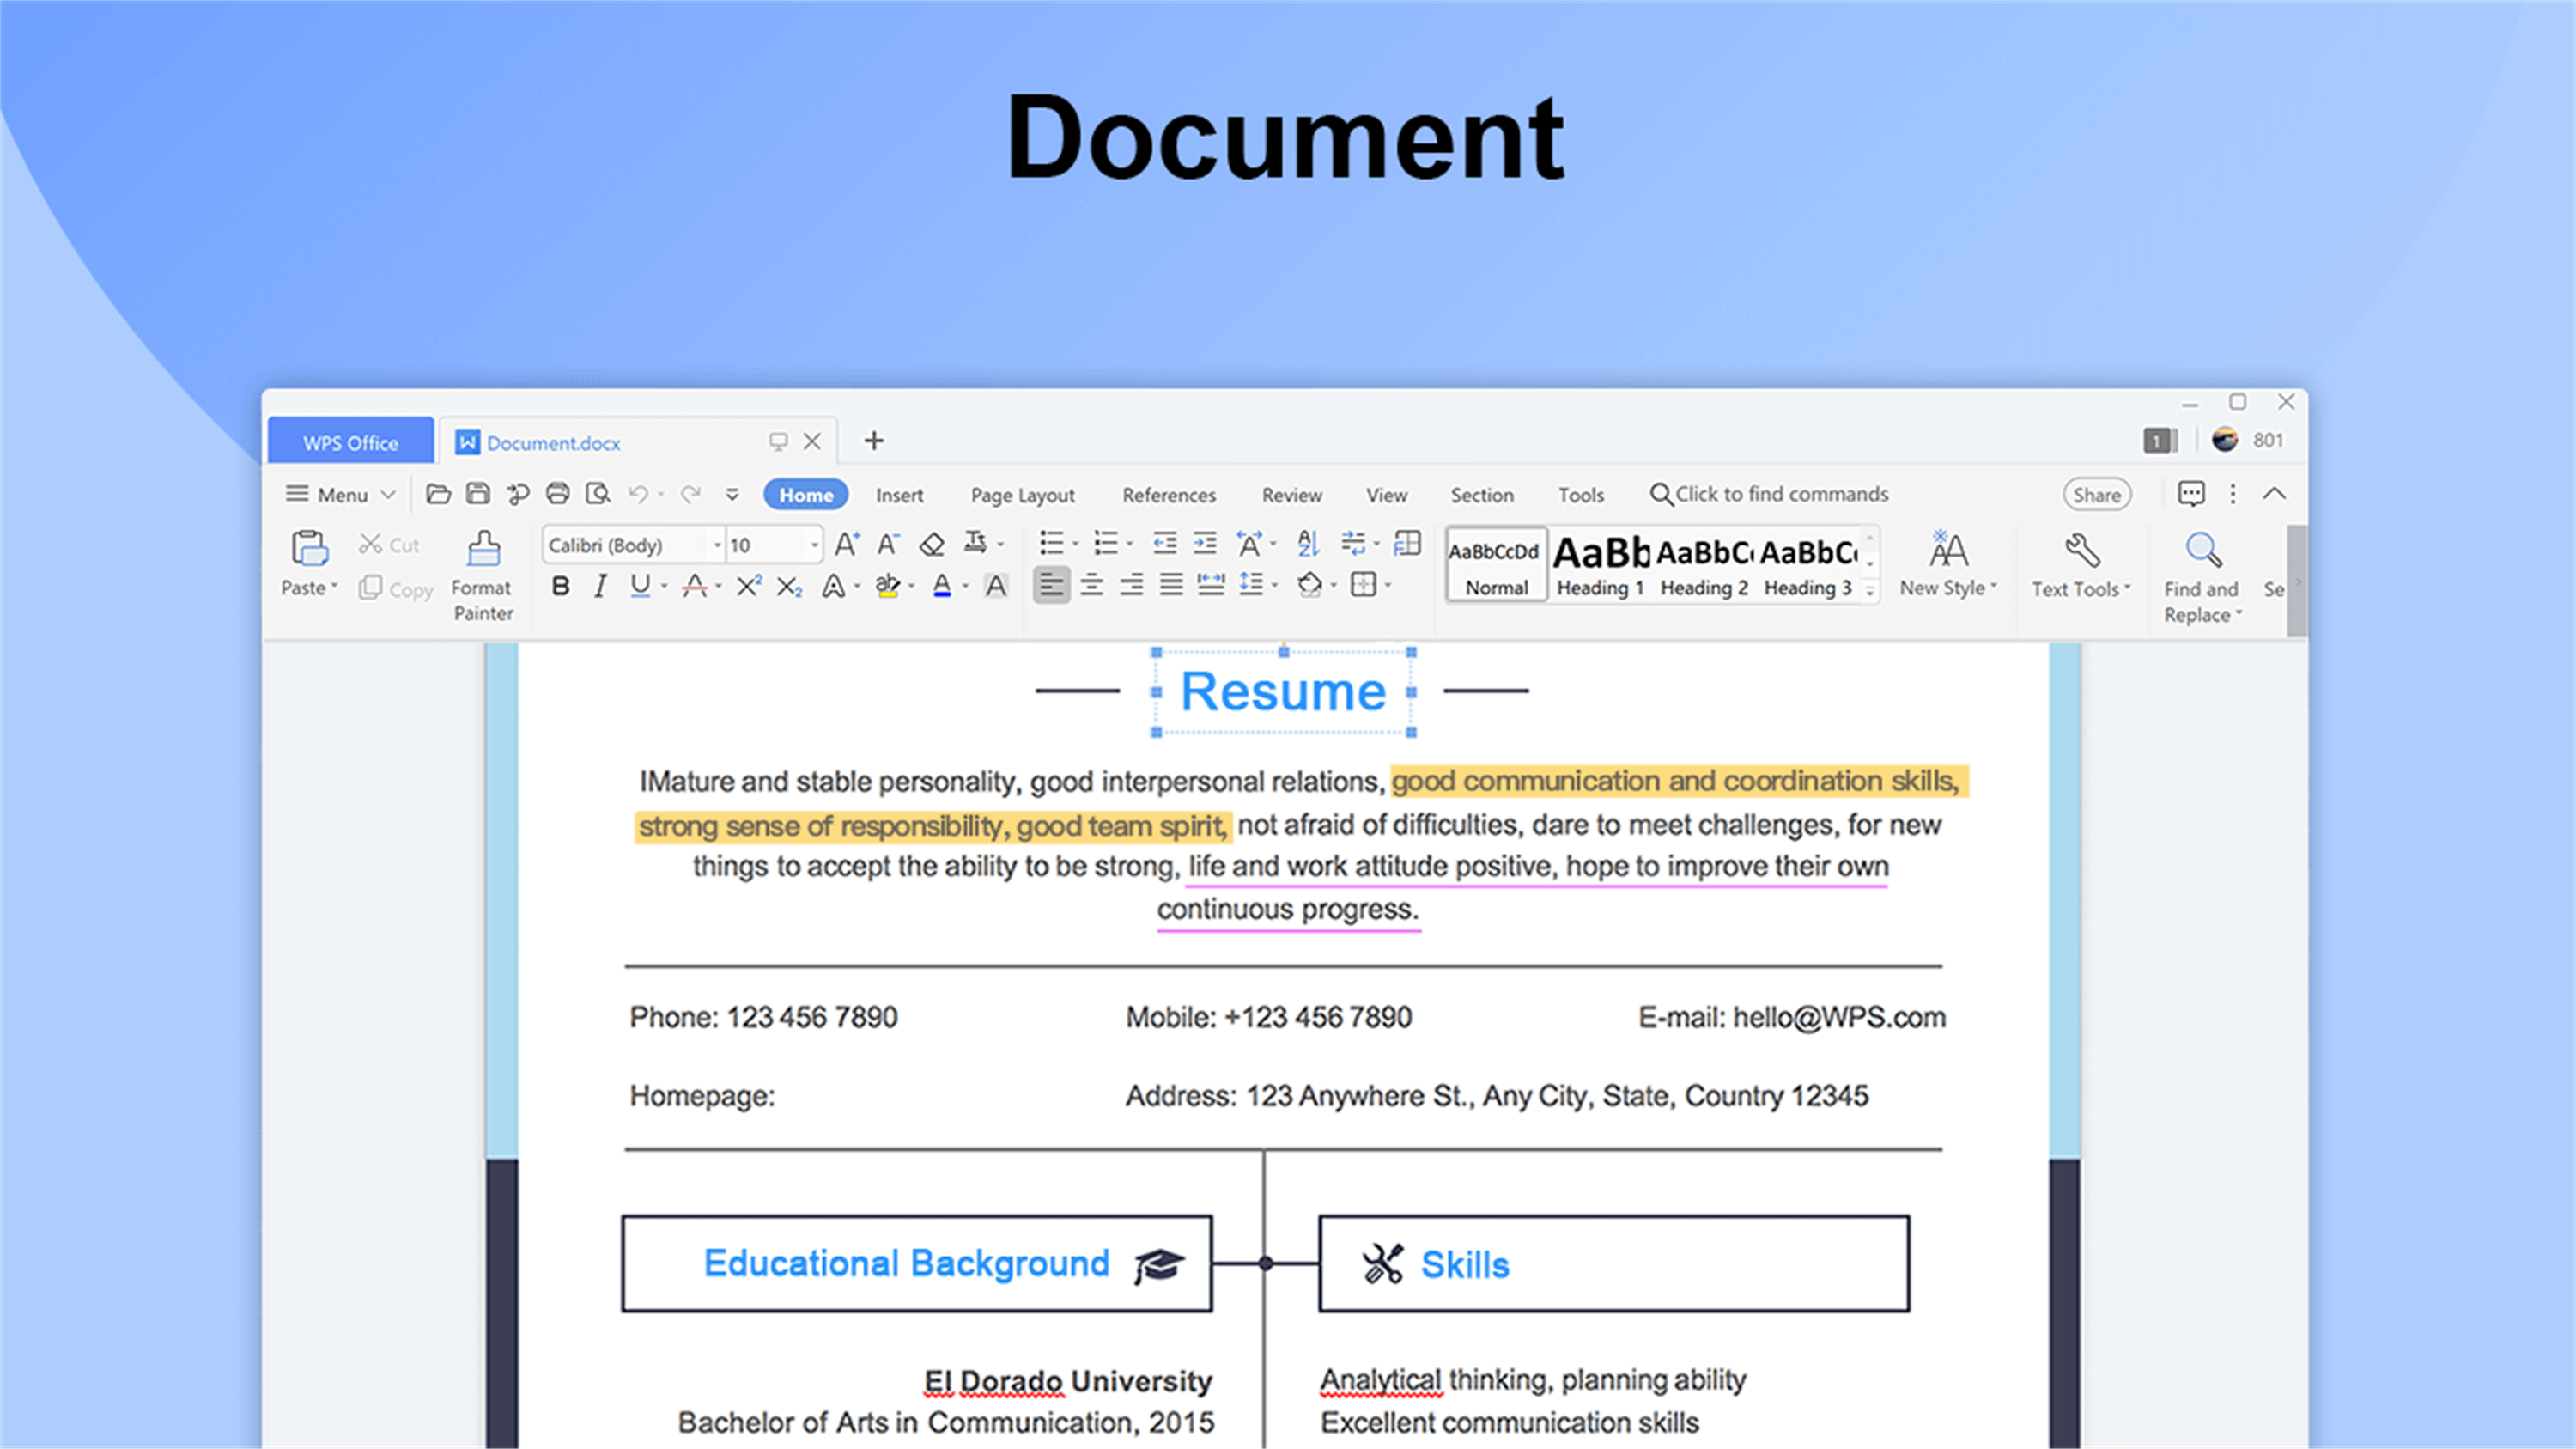Open the Page Layout tab

tap(1022, 495)
